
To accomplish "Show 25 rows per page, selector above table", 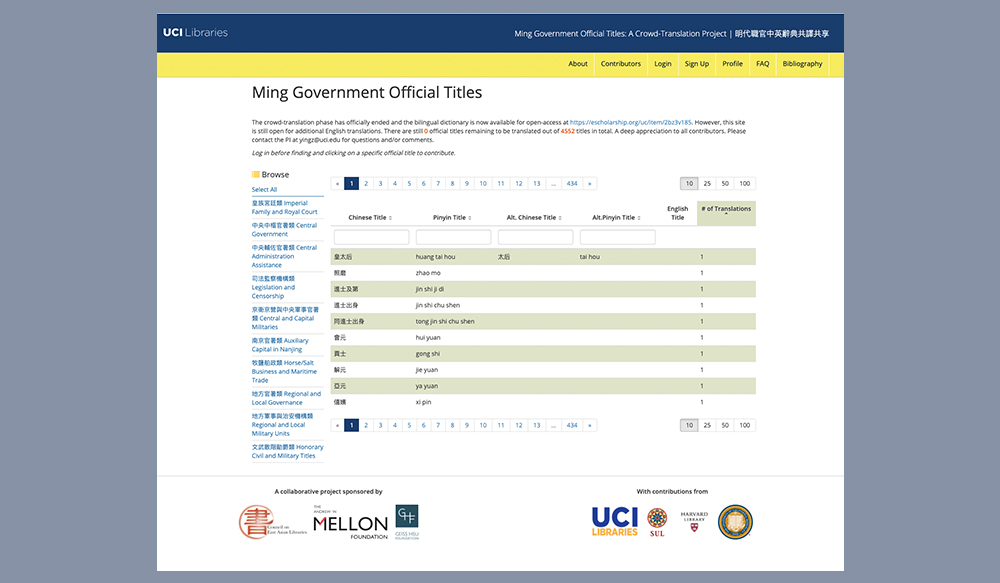I will tap(707, 184).
